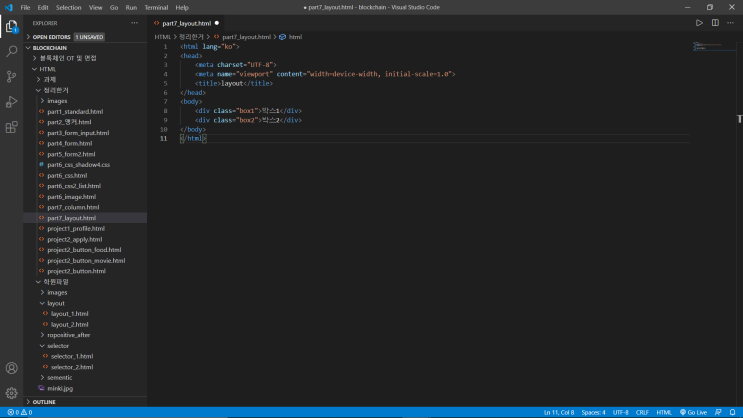Image resolution: width=743 pixels, height=418 pixels.
Task: Expand the 블록체인 OT 및 면접 folder
Action: click(x=85, y=58)
